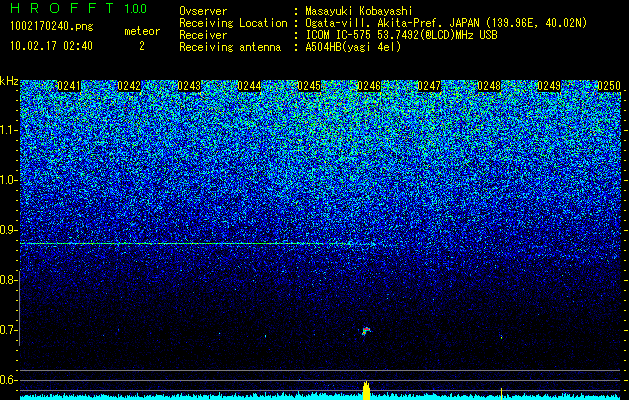629x400 pixels.
Task: Click the A504HB(yagi 4el) antenna text
Action: coord(353,47)
